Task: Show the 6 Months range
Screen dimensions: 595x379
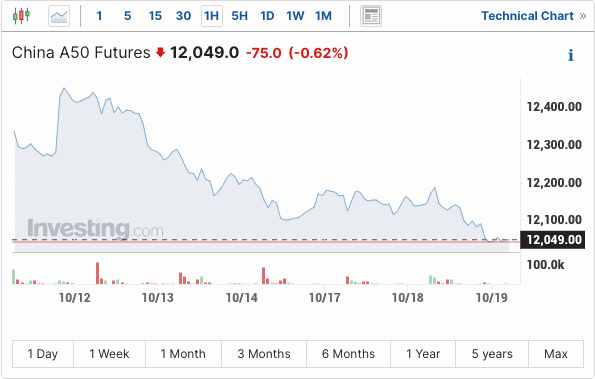Action: click(x=348, y=354)
